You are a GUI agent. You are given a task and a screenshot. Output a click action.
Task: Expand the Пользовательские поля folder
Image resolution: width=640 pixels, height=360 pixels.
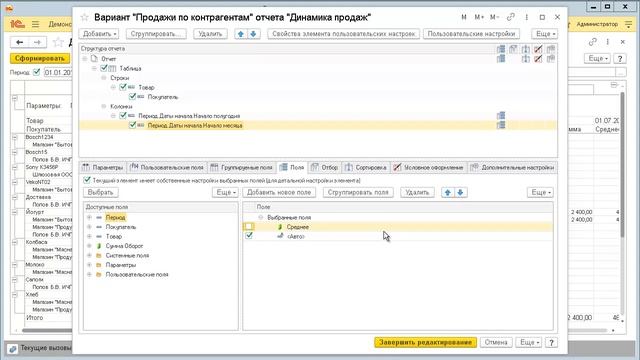(x=89, y=275)
